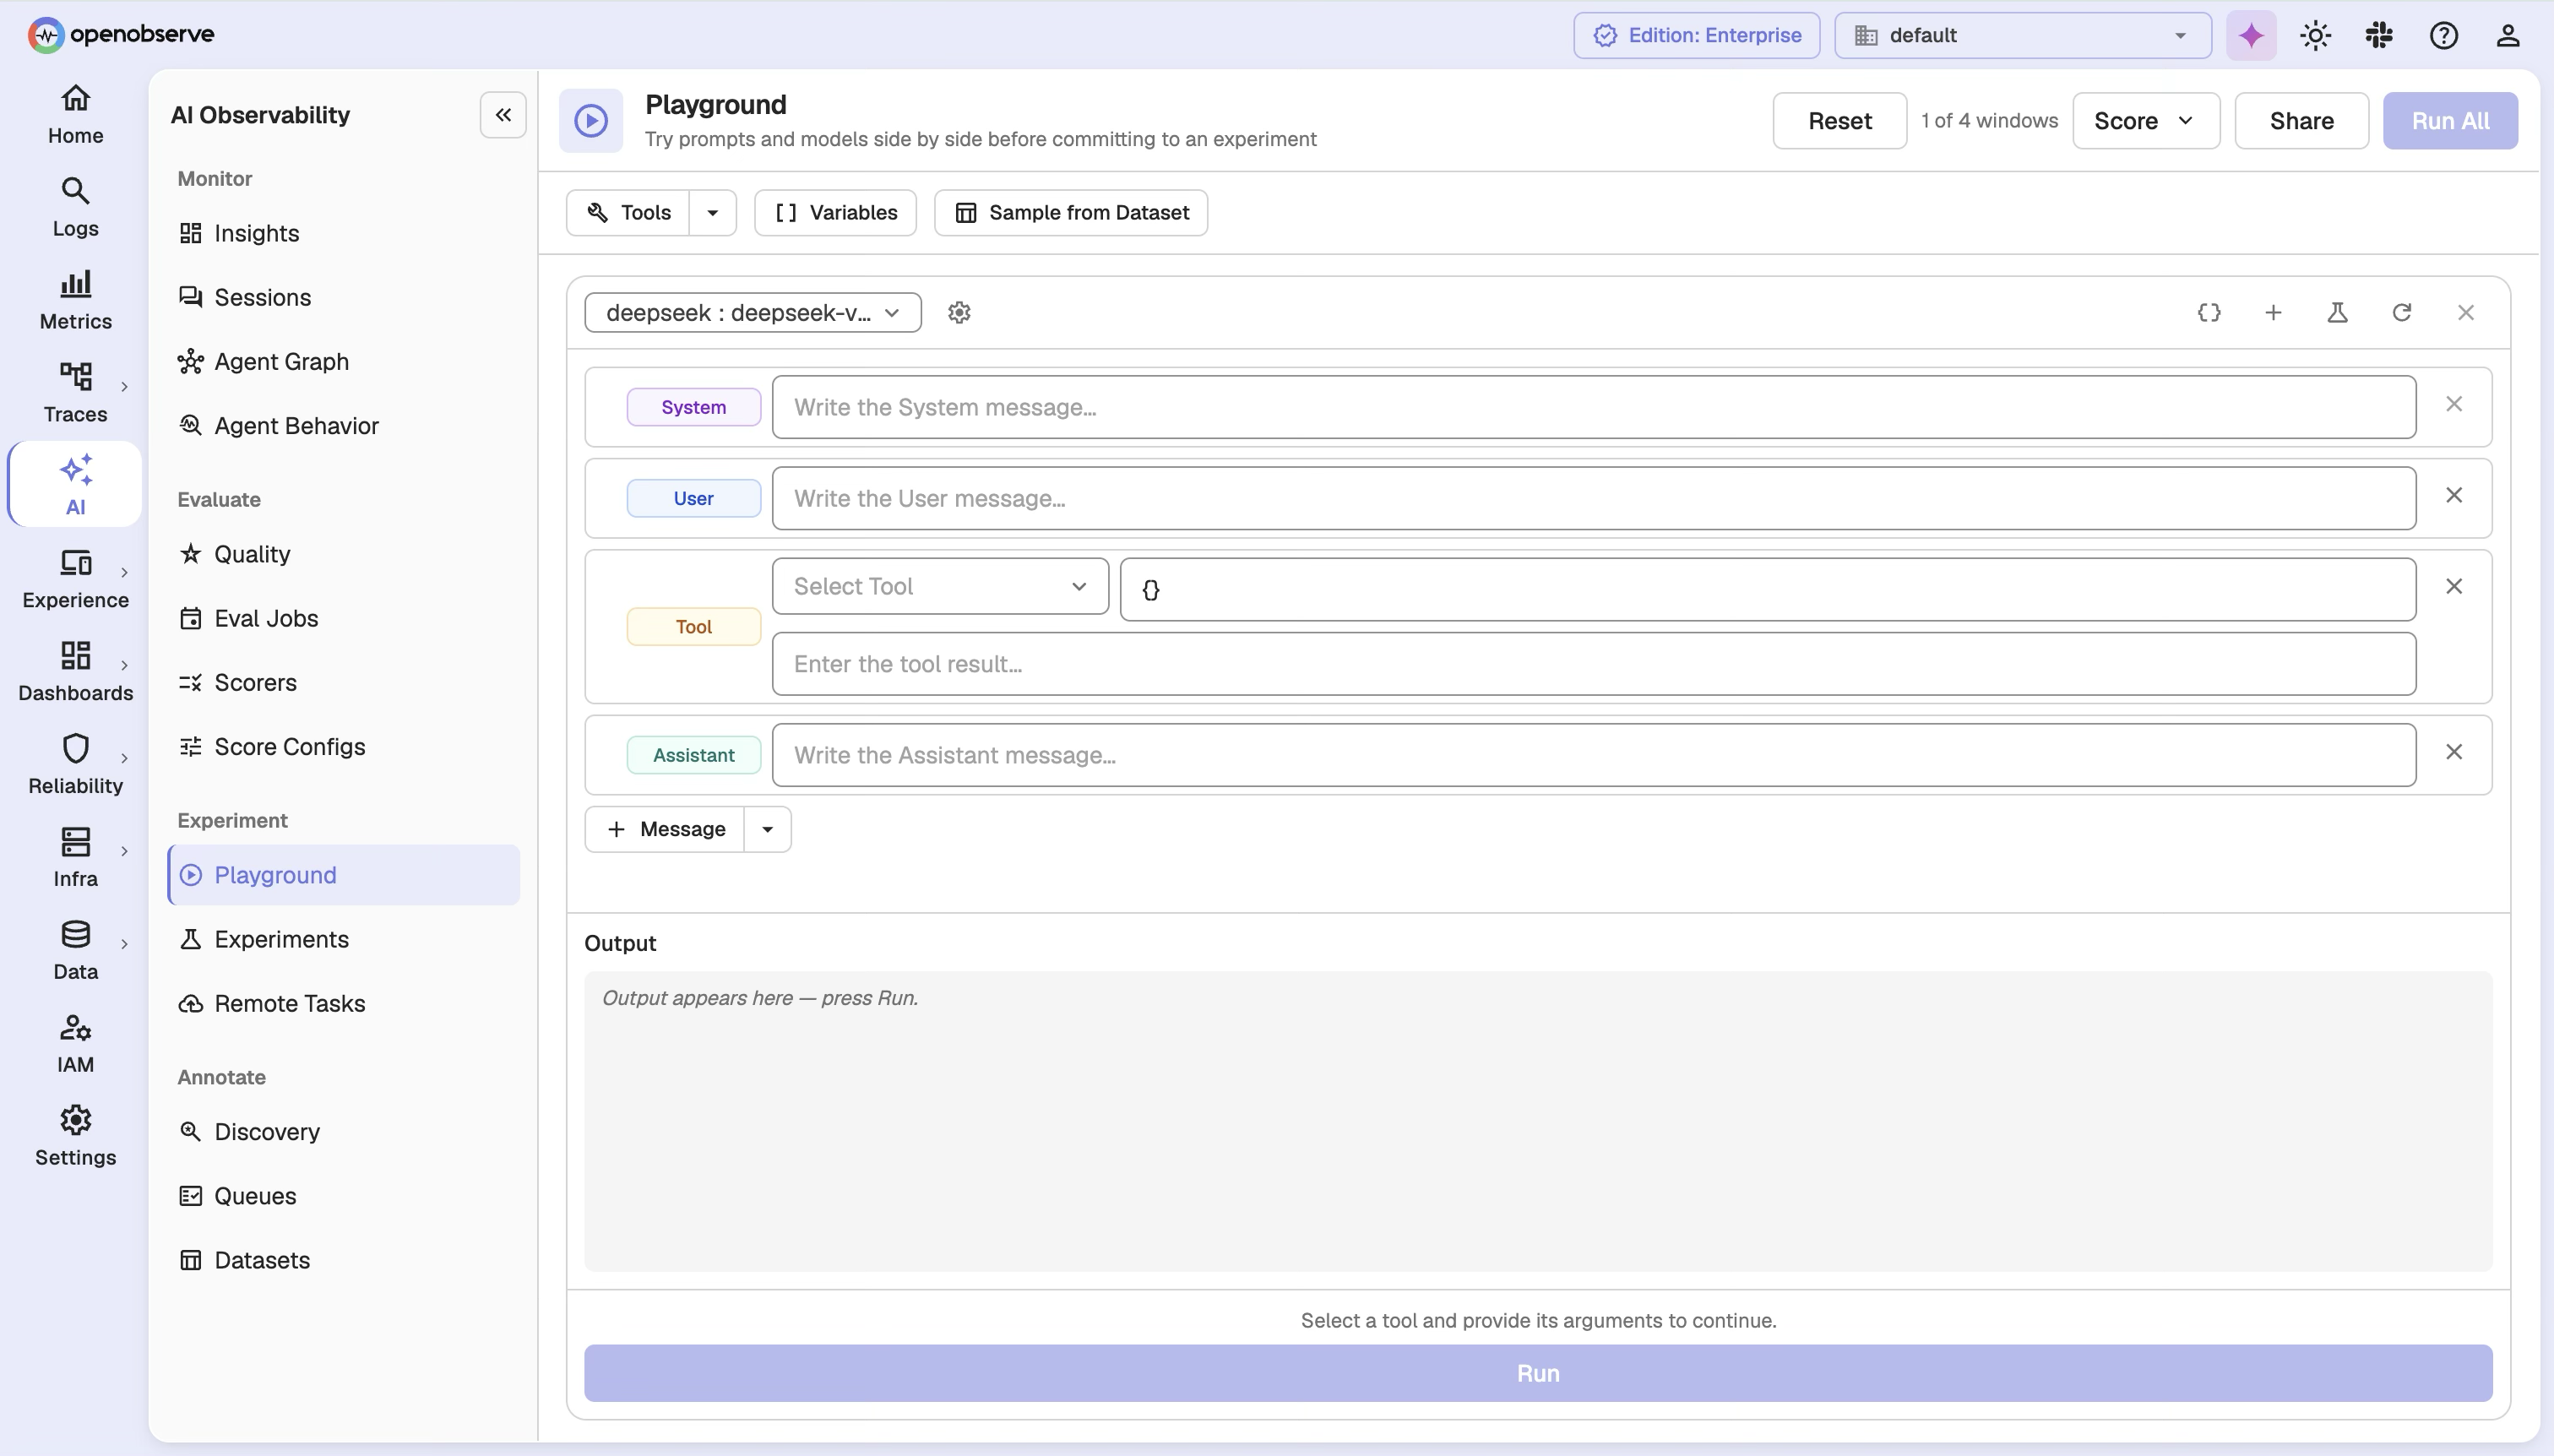The height and width of the screenshot is (1456, 2554).
Task: Open the default organization dropdown
Action: [2022, 36]
